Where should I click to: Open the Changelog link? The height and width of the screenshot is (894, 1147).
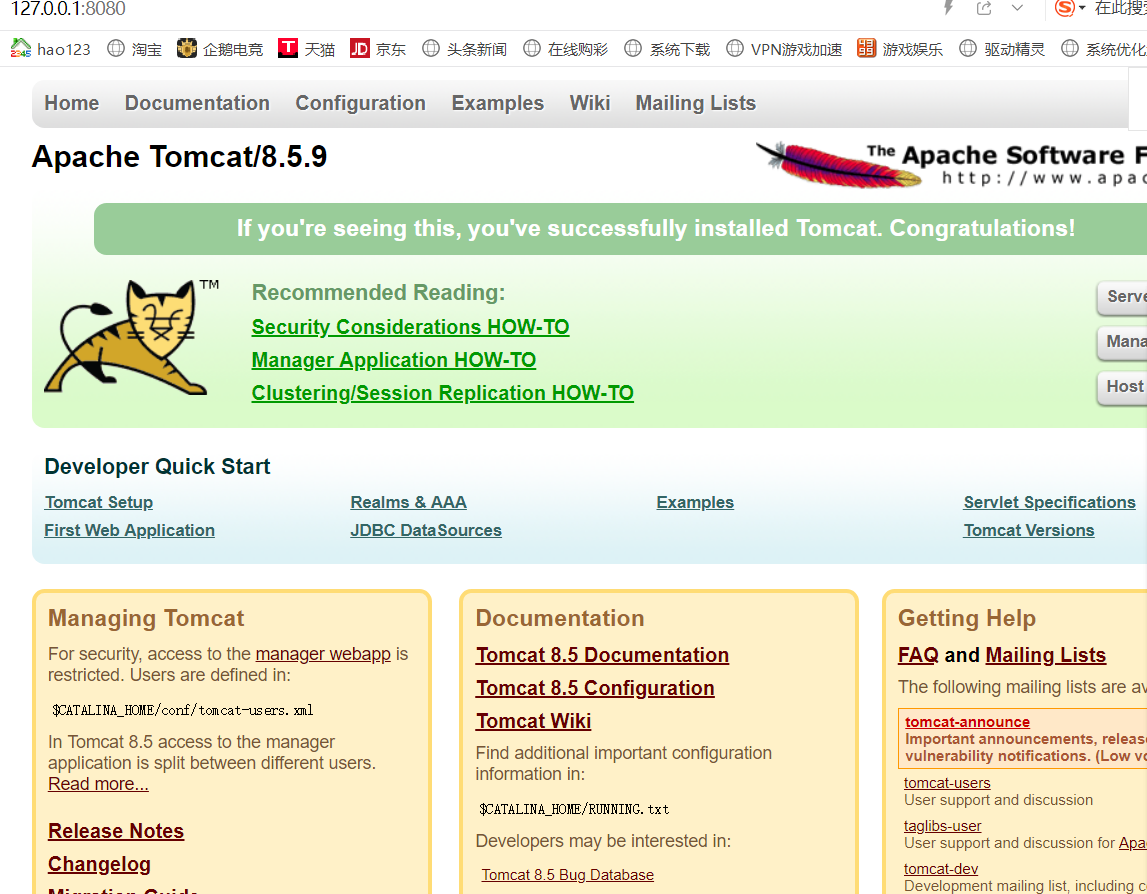[99, 864]
